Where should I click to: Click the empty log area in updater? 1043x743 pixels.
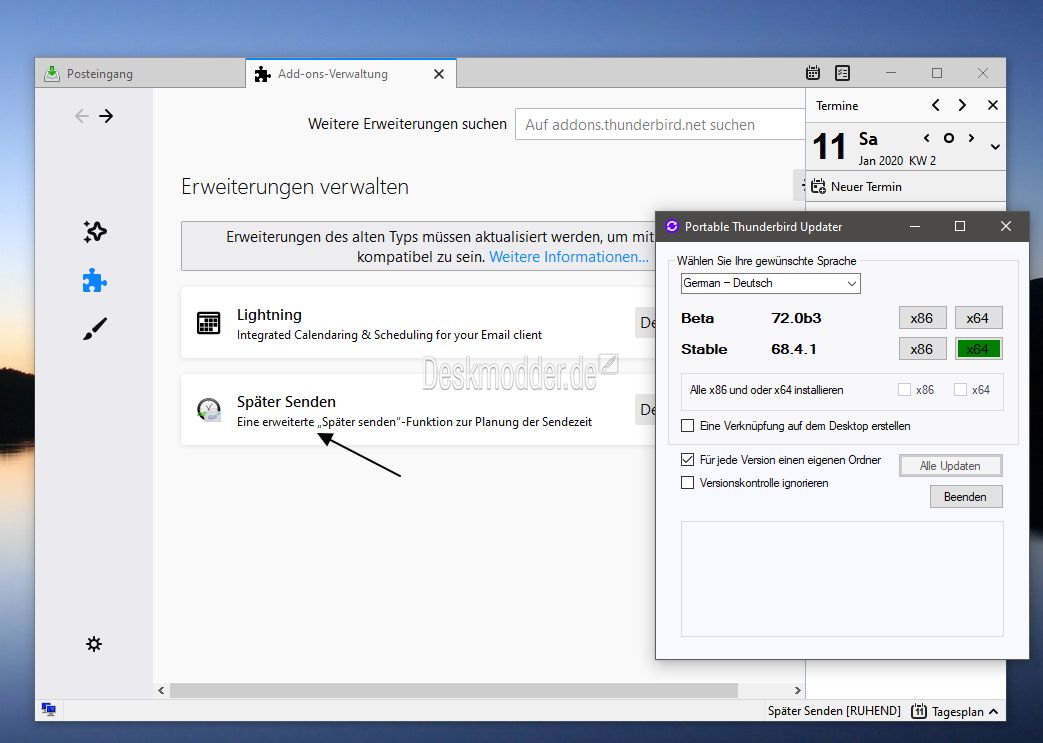(x=841, y=579)
